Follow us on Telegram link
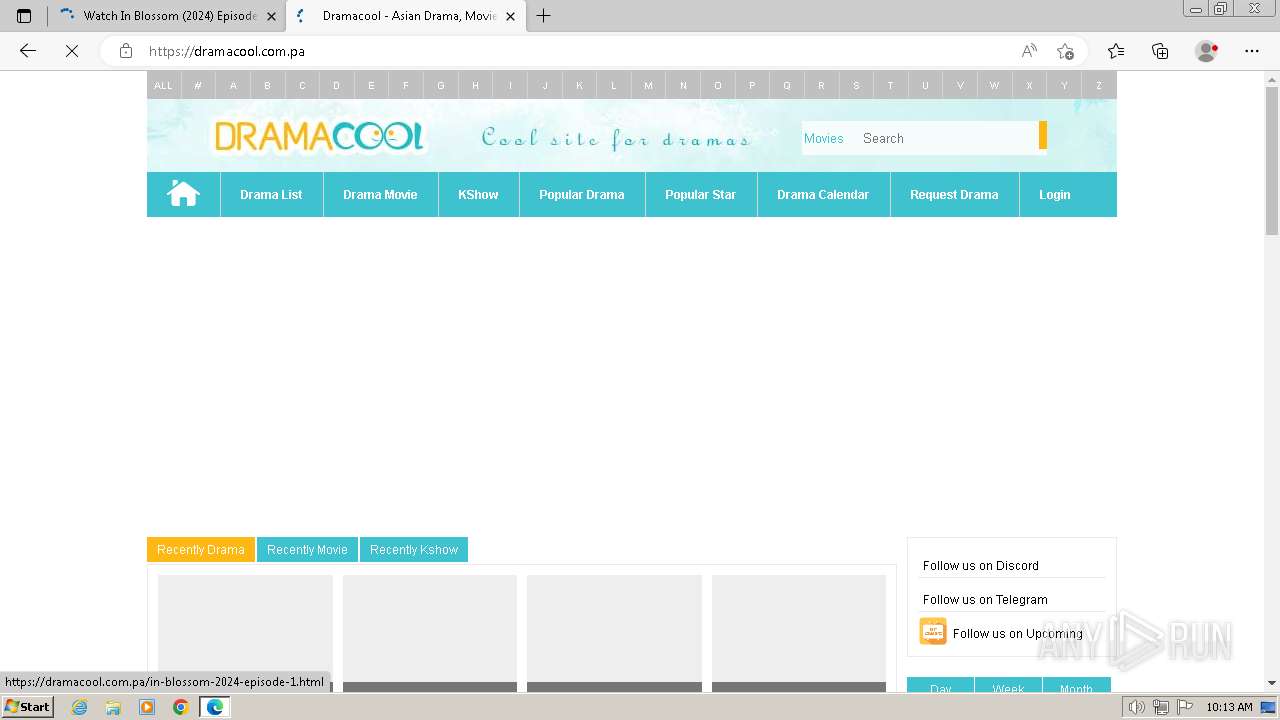The height and width of the screenshot is (720, 1280). 985,600
